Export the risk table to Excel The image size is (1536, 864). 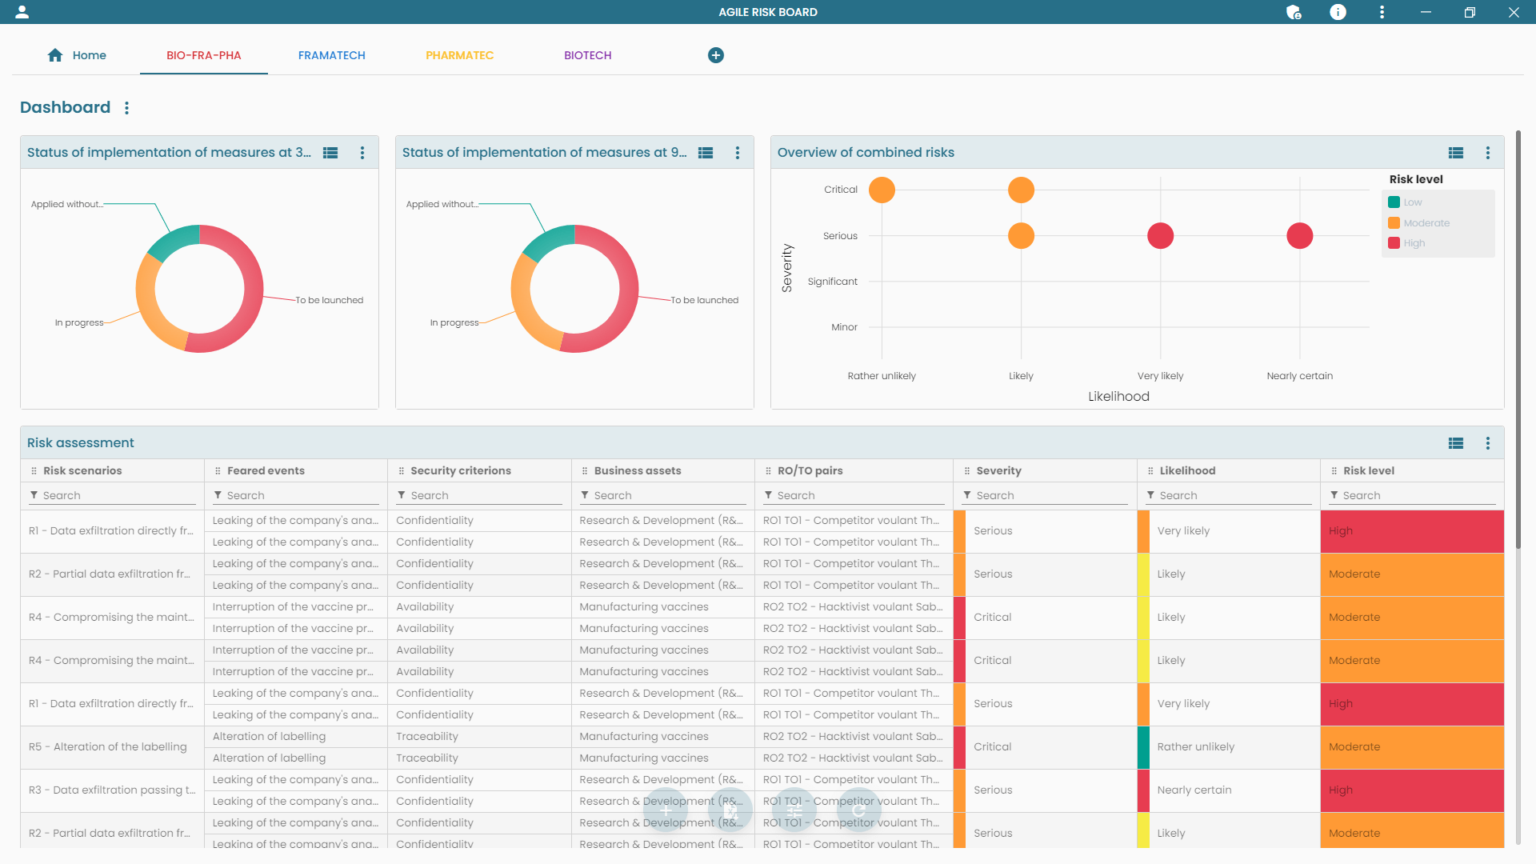[731, 811]
